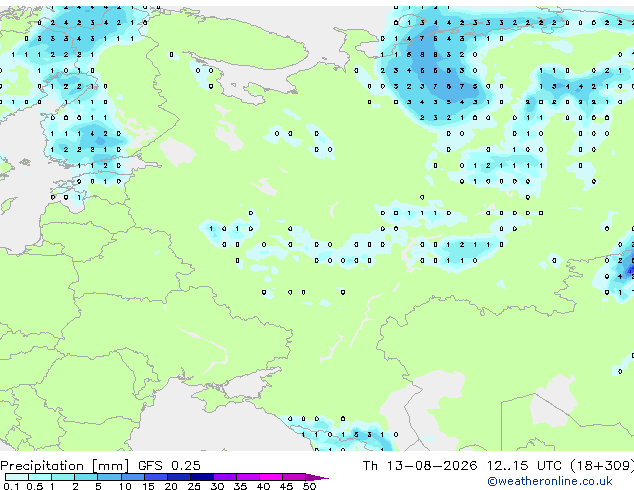This screenshot has width=634, height=490.
Task: Choose the 25–30 mm dark navy swatch
Action: click(202, 477)
